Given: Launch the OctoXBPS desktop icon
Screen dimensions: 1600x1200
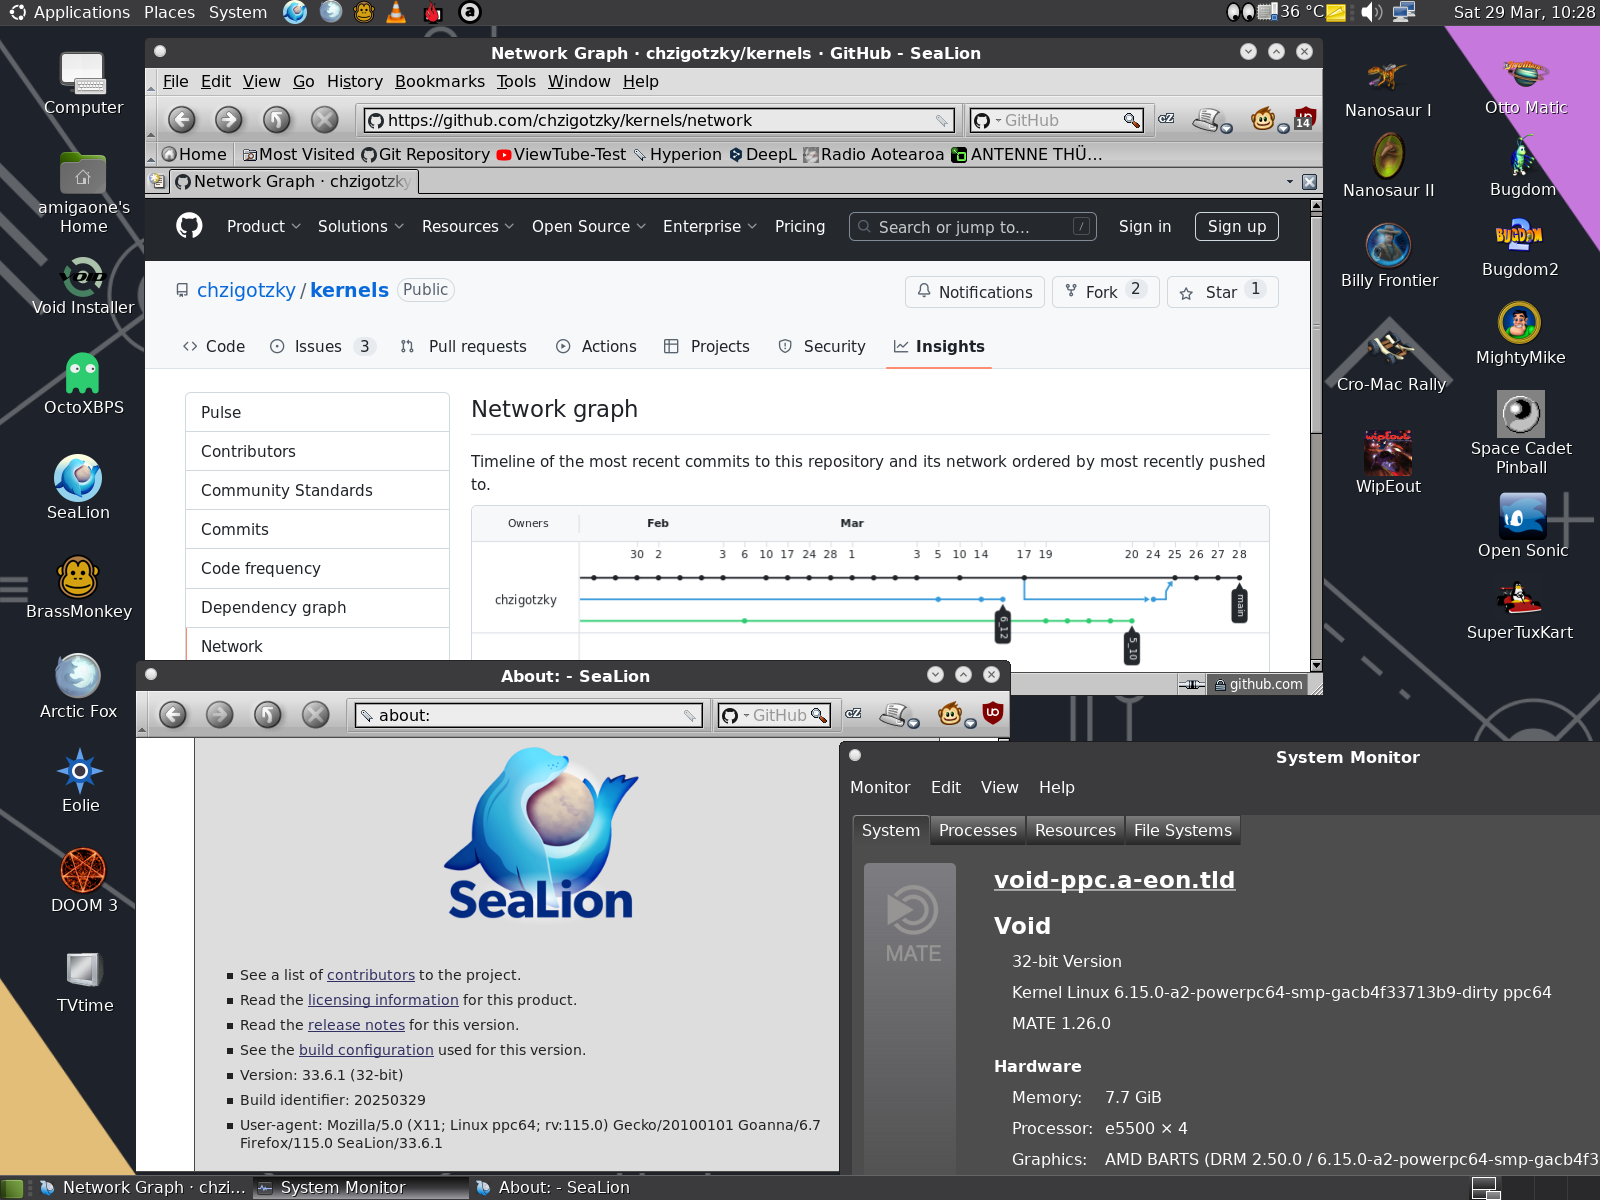Looking at the screenshot, I should (83, 383).
